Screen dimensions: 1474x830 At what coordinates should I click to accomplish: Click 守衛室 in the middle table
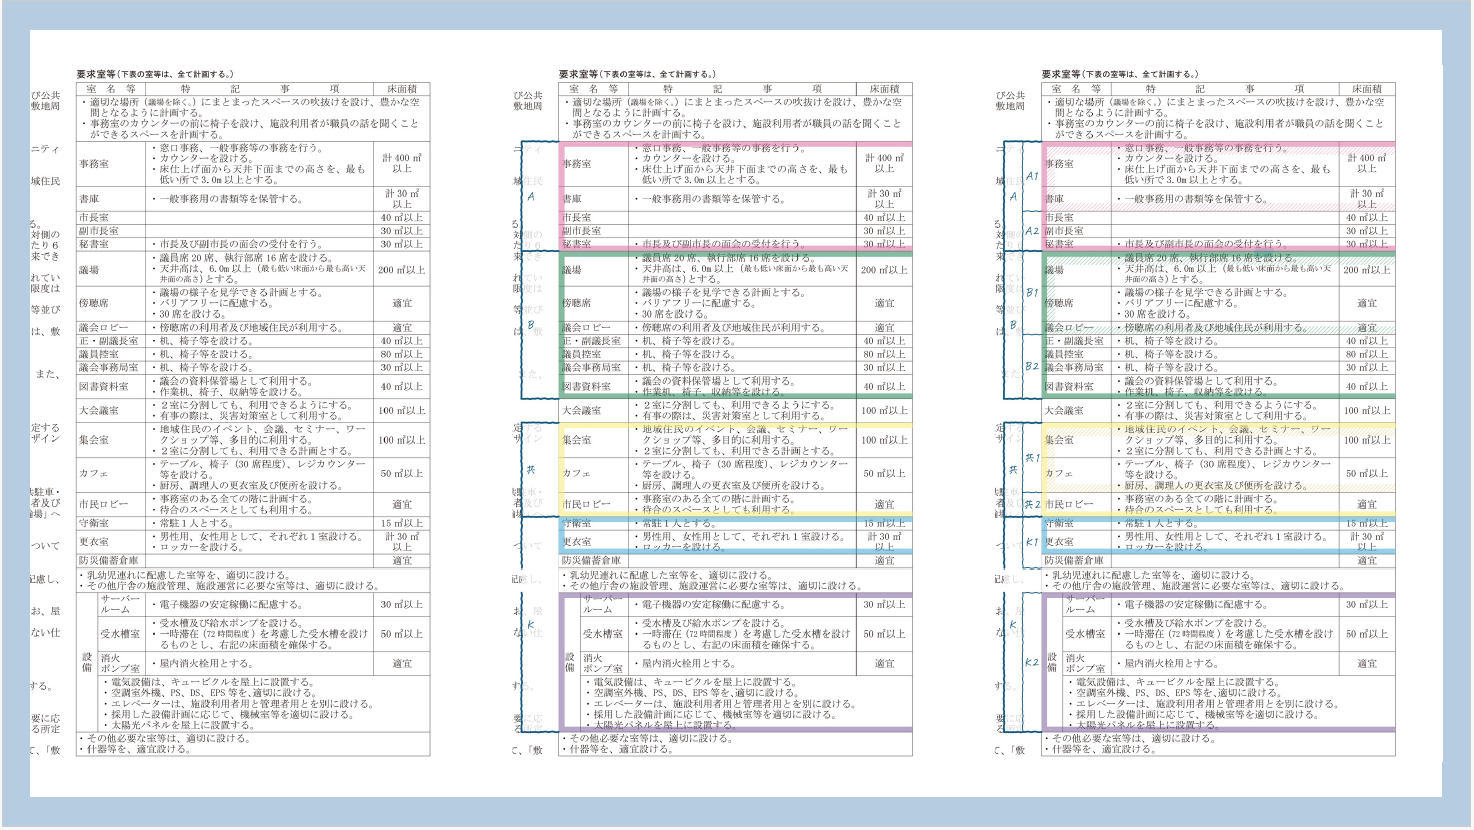pyautogui.click(x=577, y=523)
